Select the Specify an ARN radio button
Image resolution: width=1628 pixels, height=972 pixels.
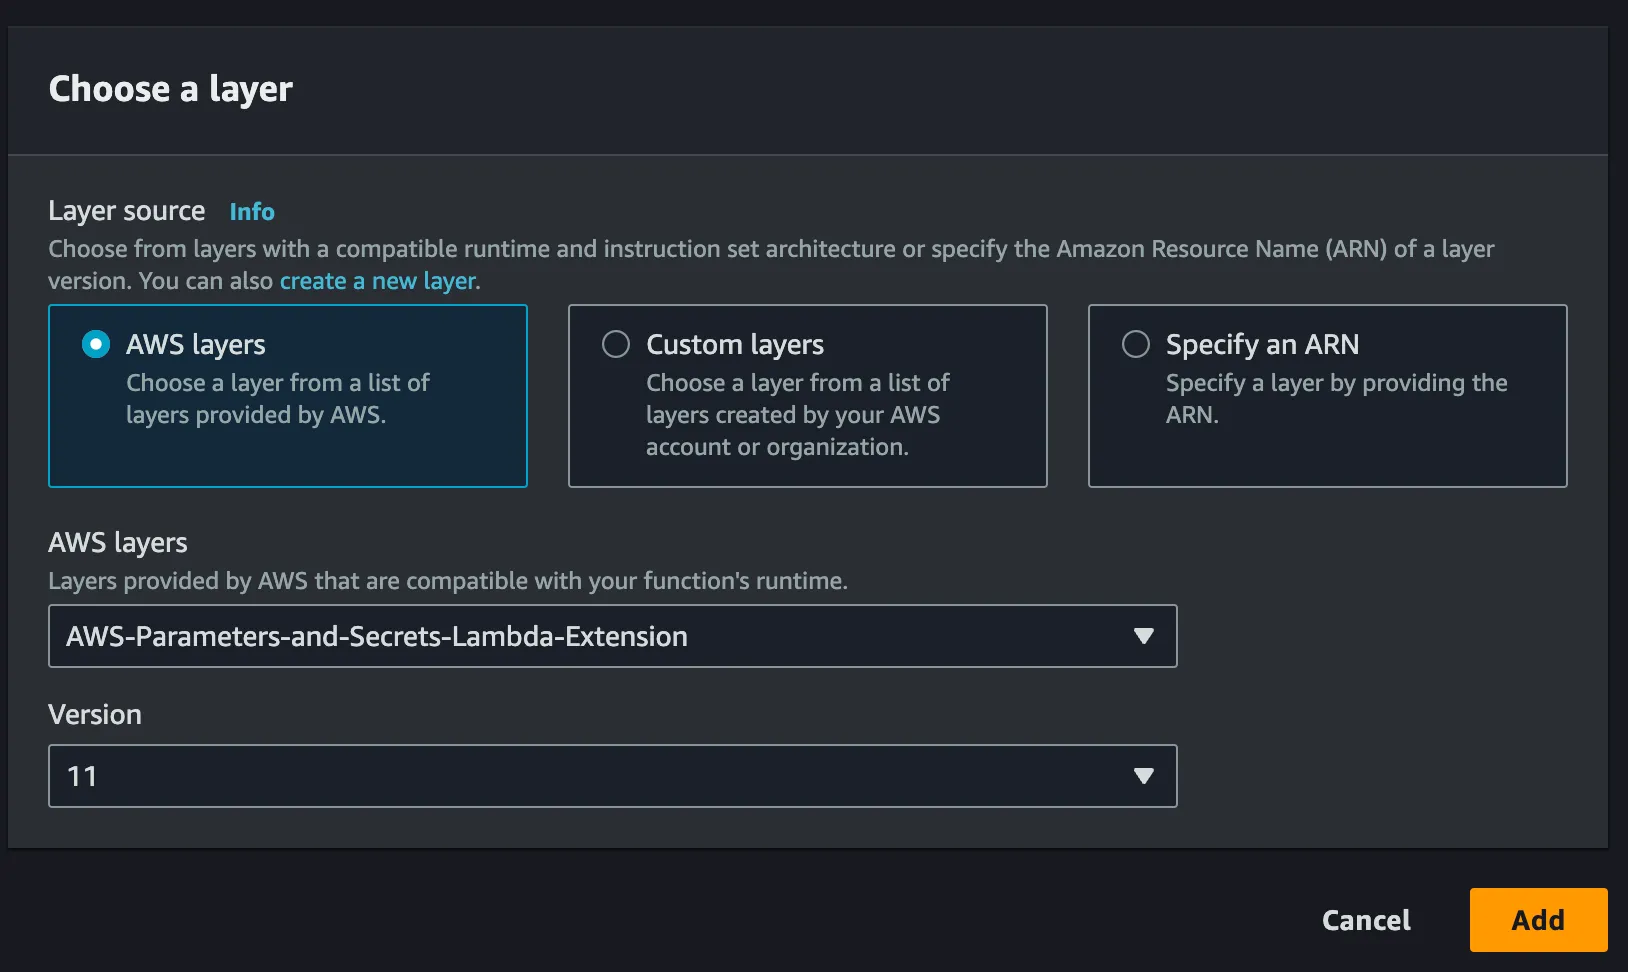coord(1136,345)
